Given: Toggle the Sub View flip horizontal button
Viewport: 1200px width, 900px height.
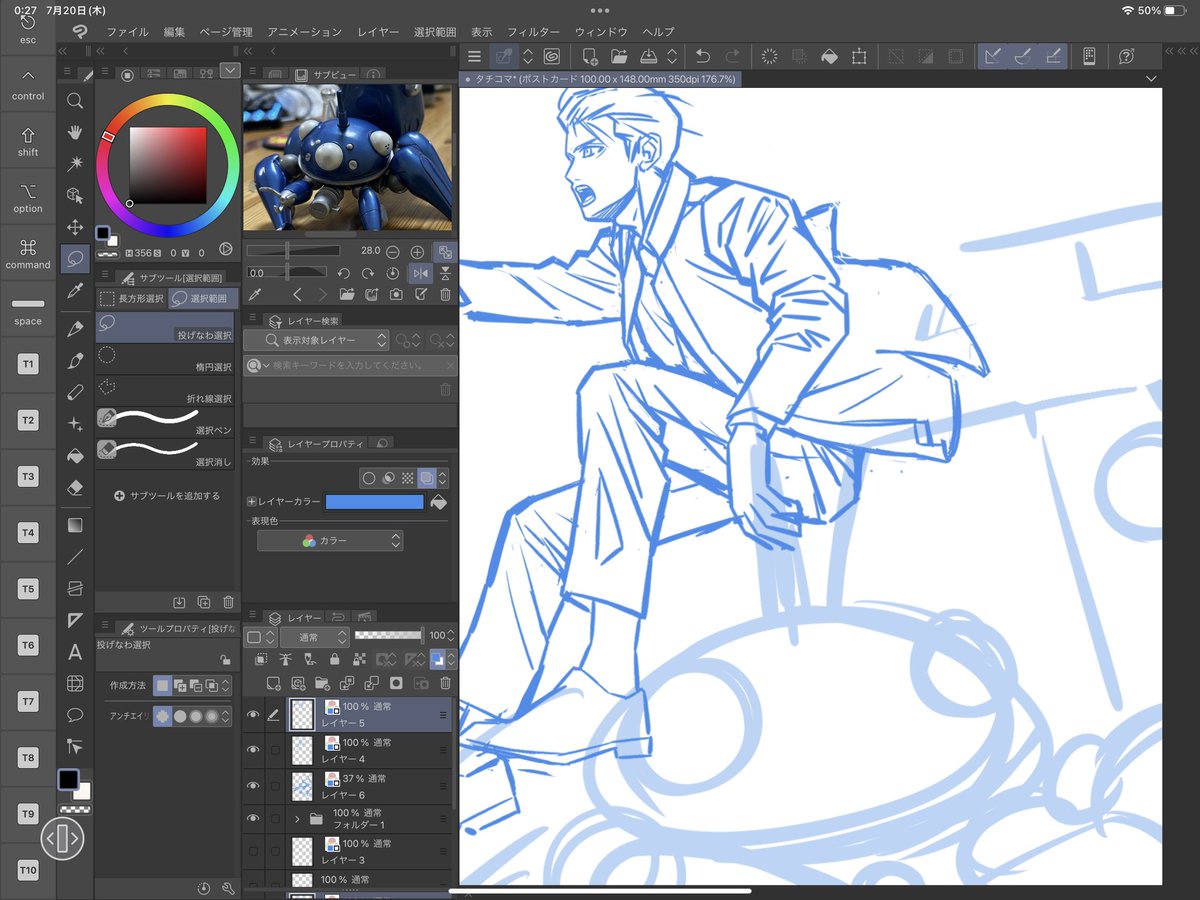Looking at the screenshot, I should pos(420,273).
